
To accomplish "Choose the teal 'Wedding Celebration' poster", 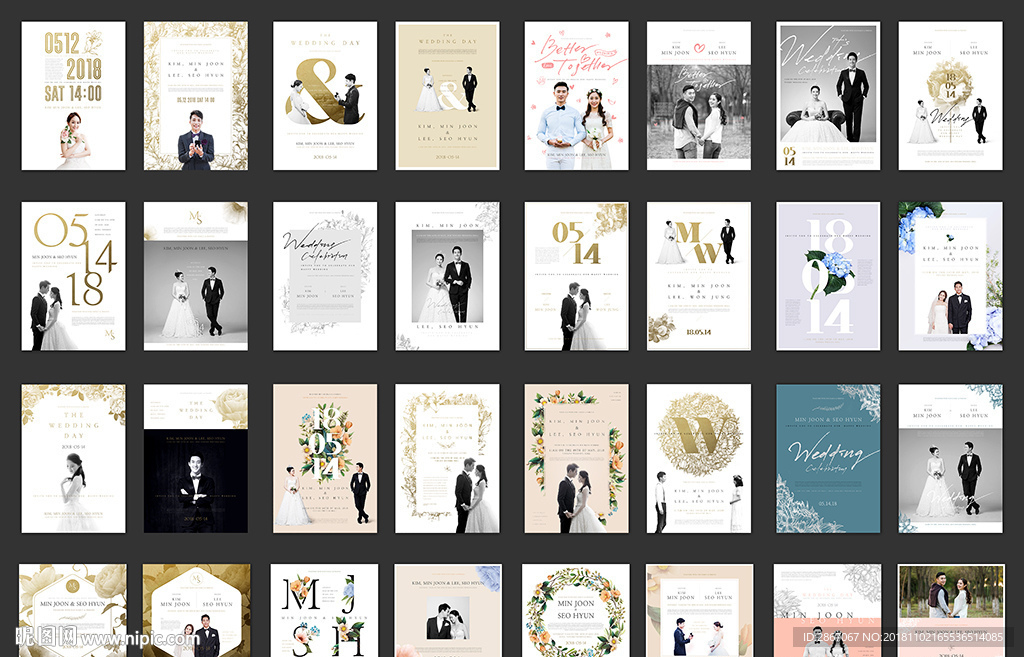I will (828, 458).
